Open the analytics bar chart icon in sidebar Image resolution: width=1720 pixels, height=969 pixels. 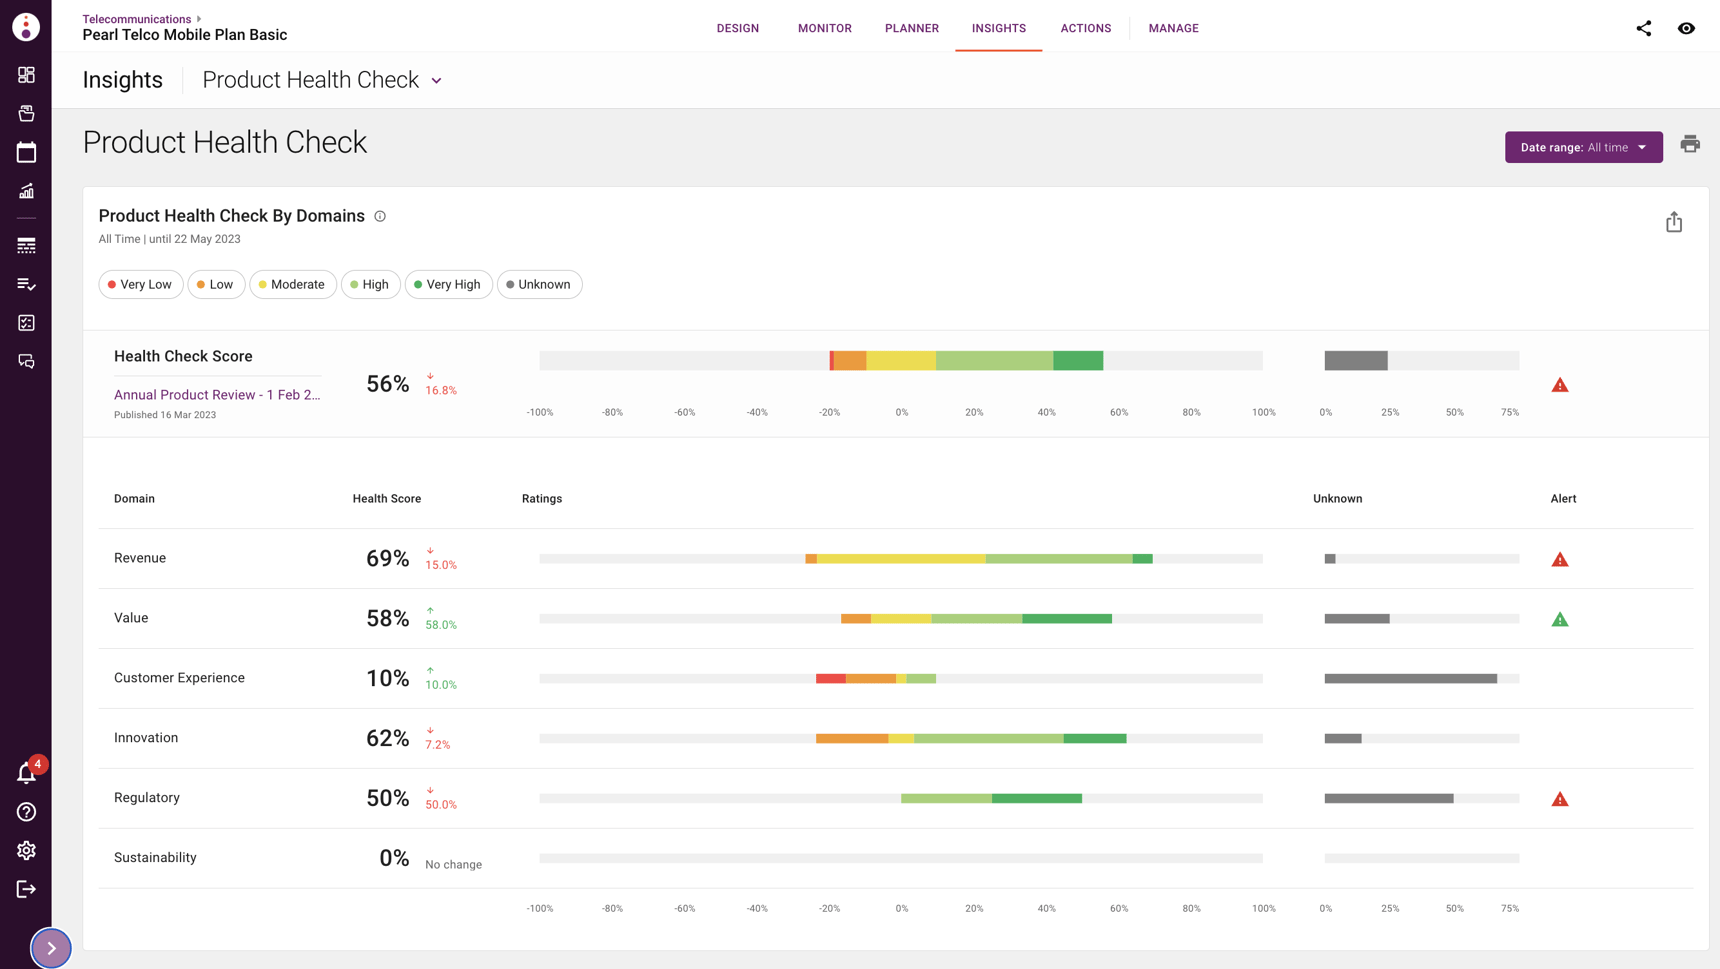(26, 191)
